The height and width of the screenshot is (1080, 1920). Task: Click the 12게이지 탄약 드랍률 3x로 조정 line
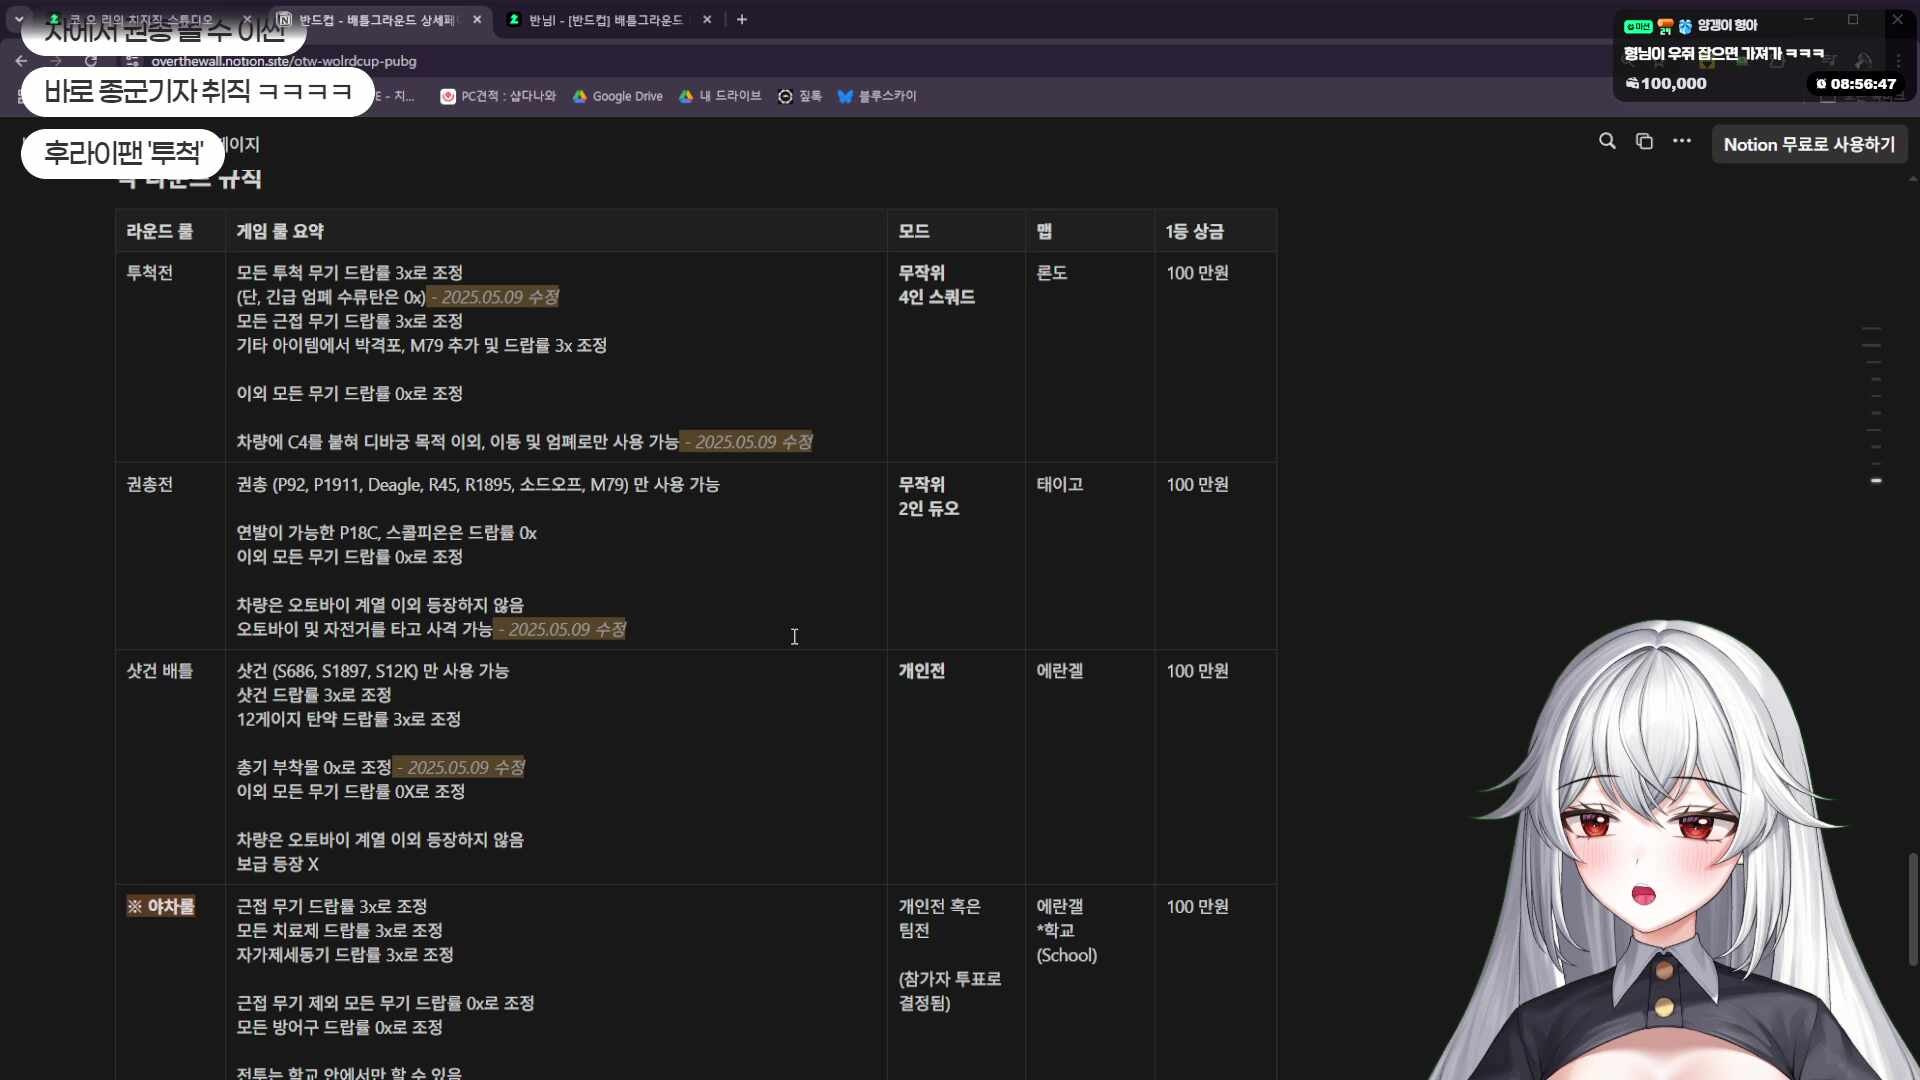[x=349, y=720]
